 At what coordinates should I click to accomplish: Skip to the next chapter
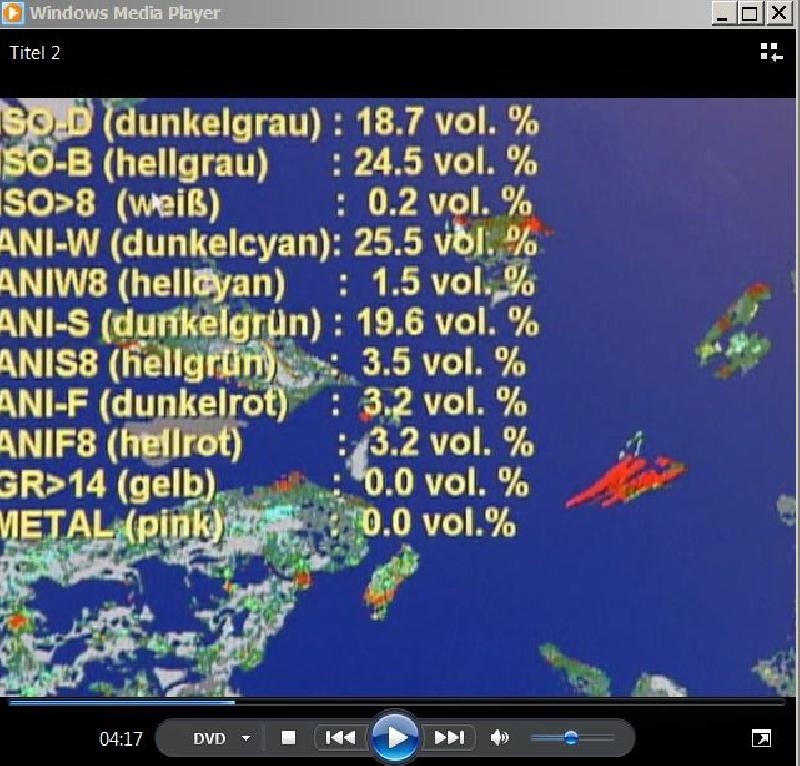(x=449, y=738)
